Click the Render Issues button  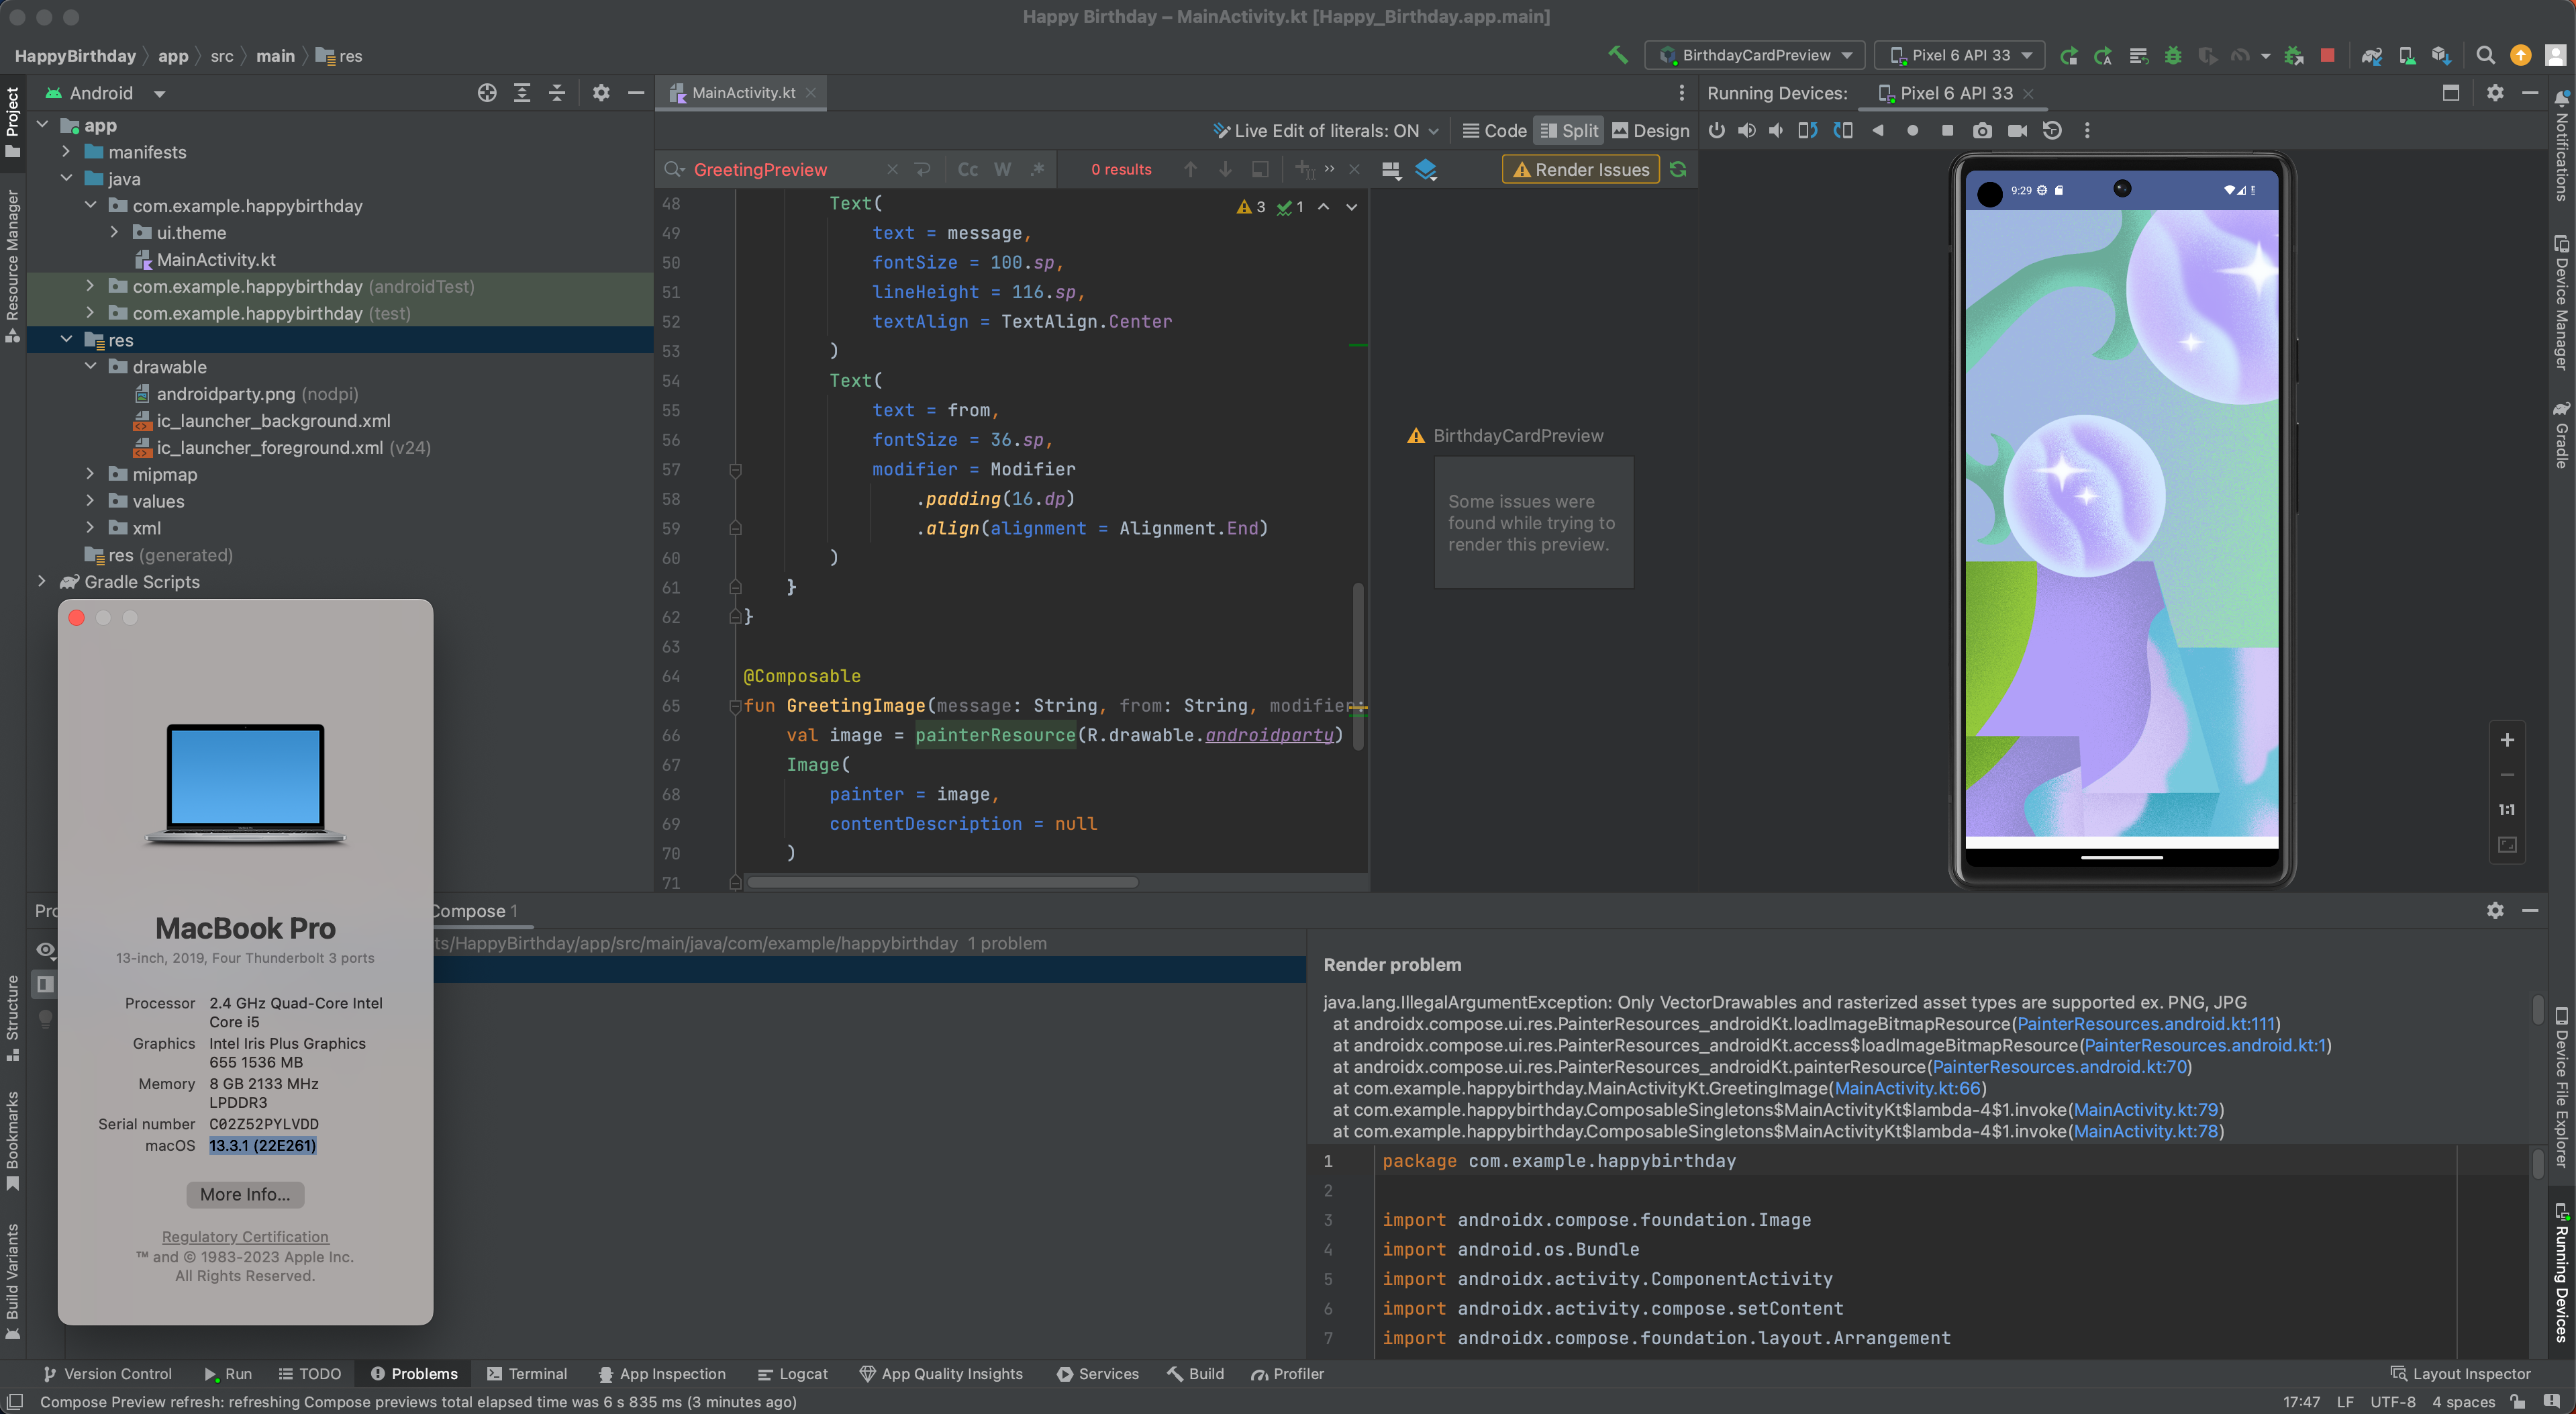click(1581, 169)
